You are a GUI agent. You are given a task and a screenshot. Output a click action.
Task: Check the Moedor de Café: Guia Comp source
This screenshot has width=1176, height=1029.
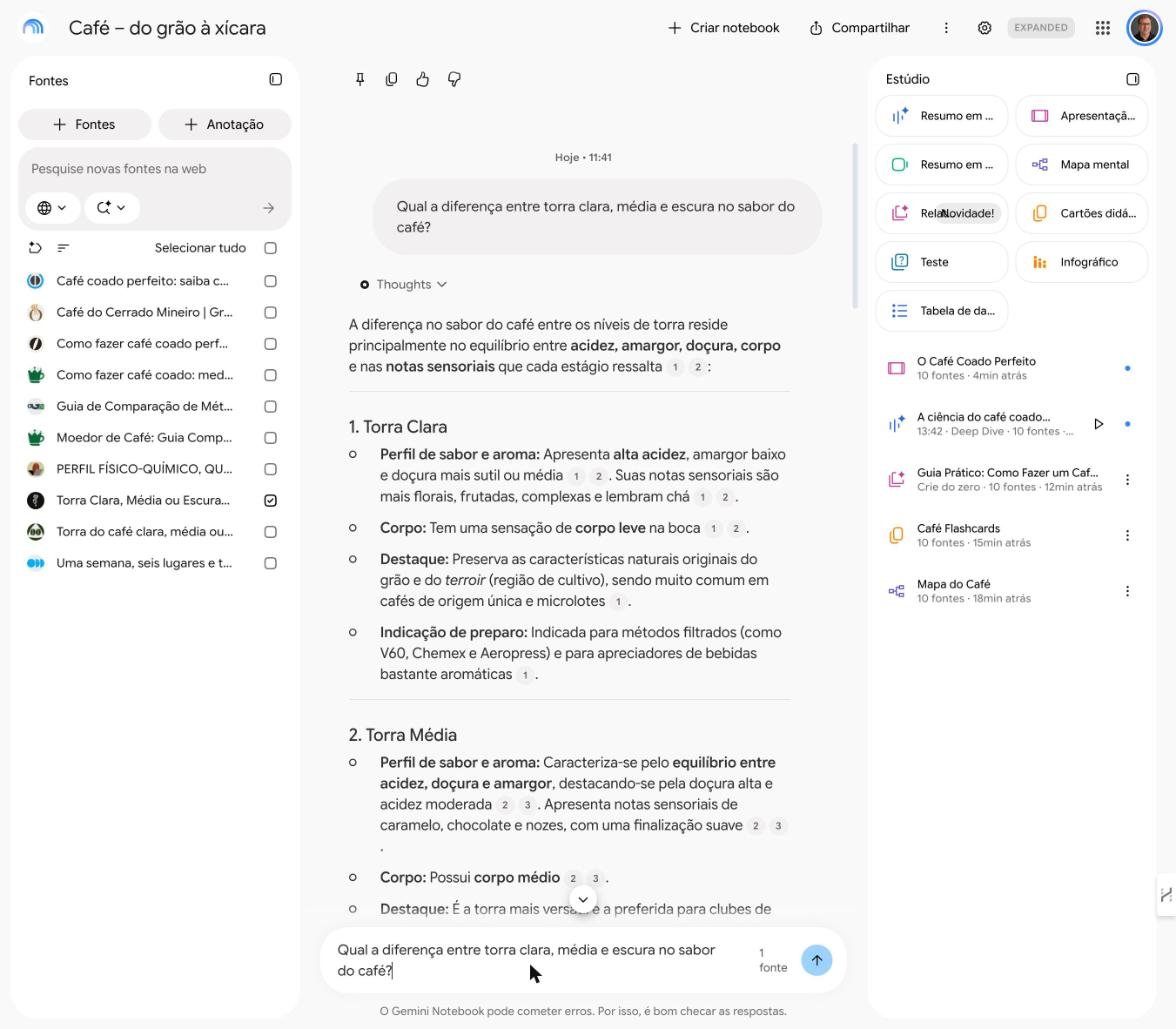[271, 437]
